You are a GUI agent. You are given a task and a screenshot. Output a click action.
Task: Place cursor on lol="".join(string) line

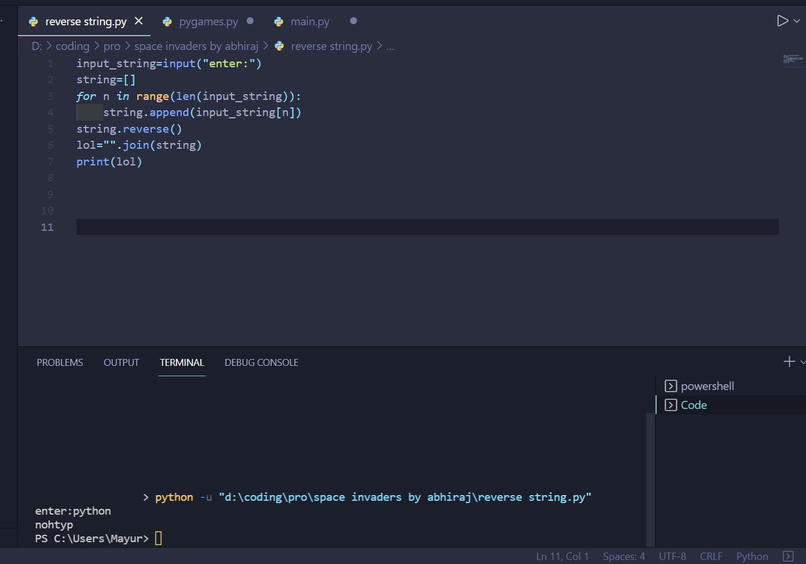pyautogui.click(x=139, y=145)
